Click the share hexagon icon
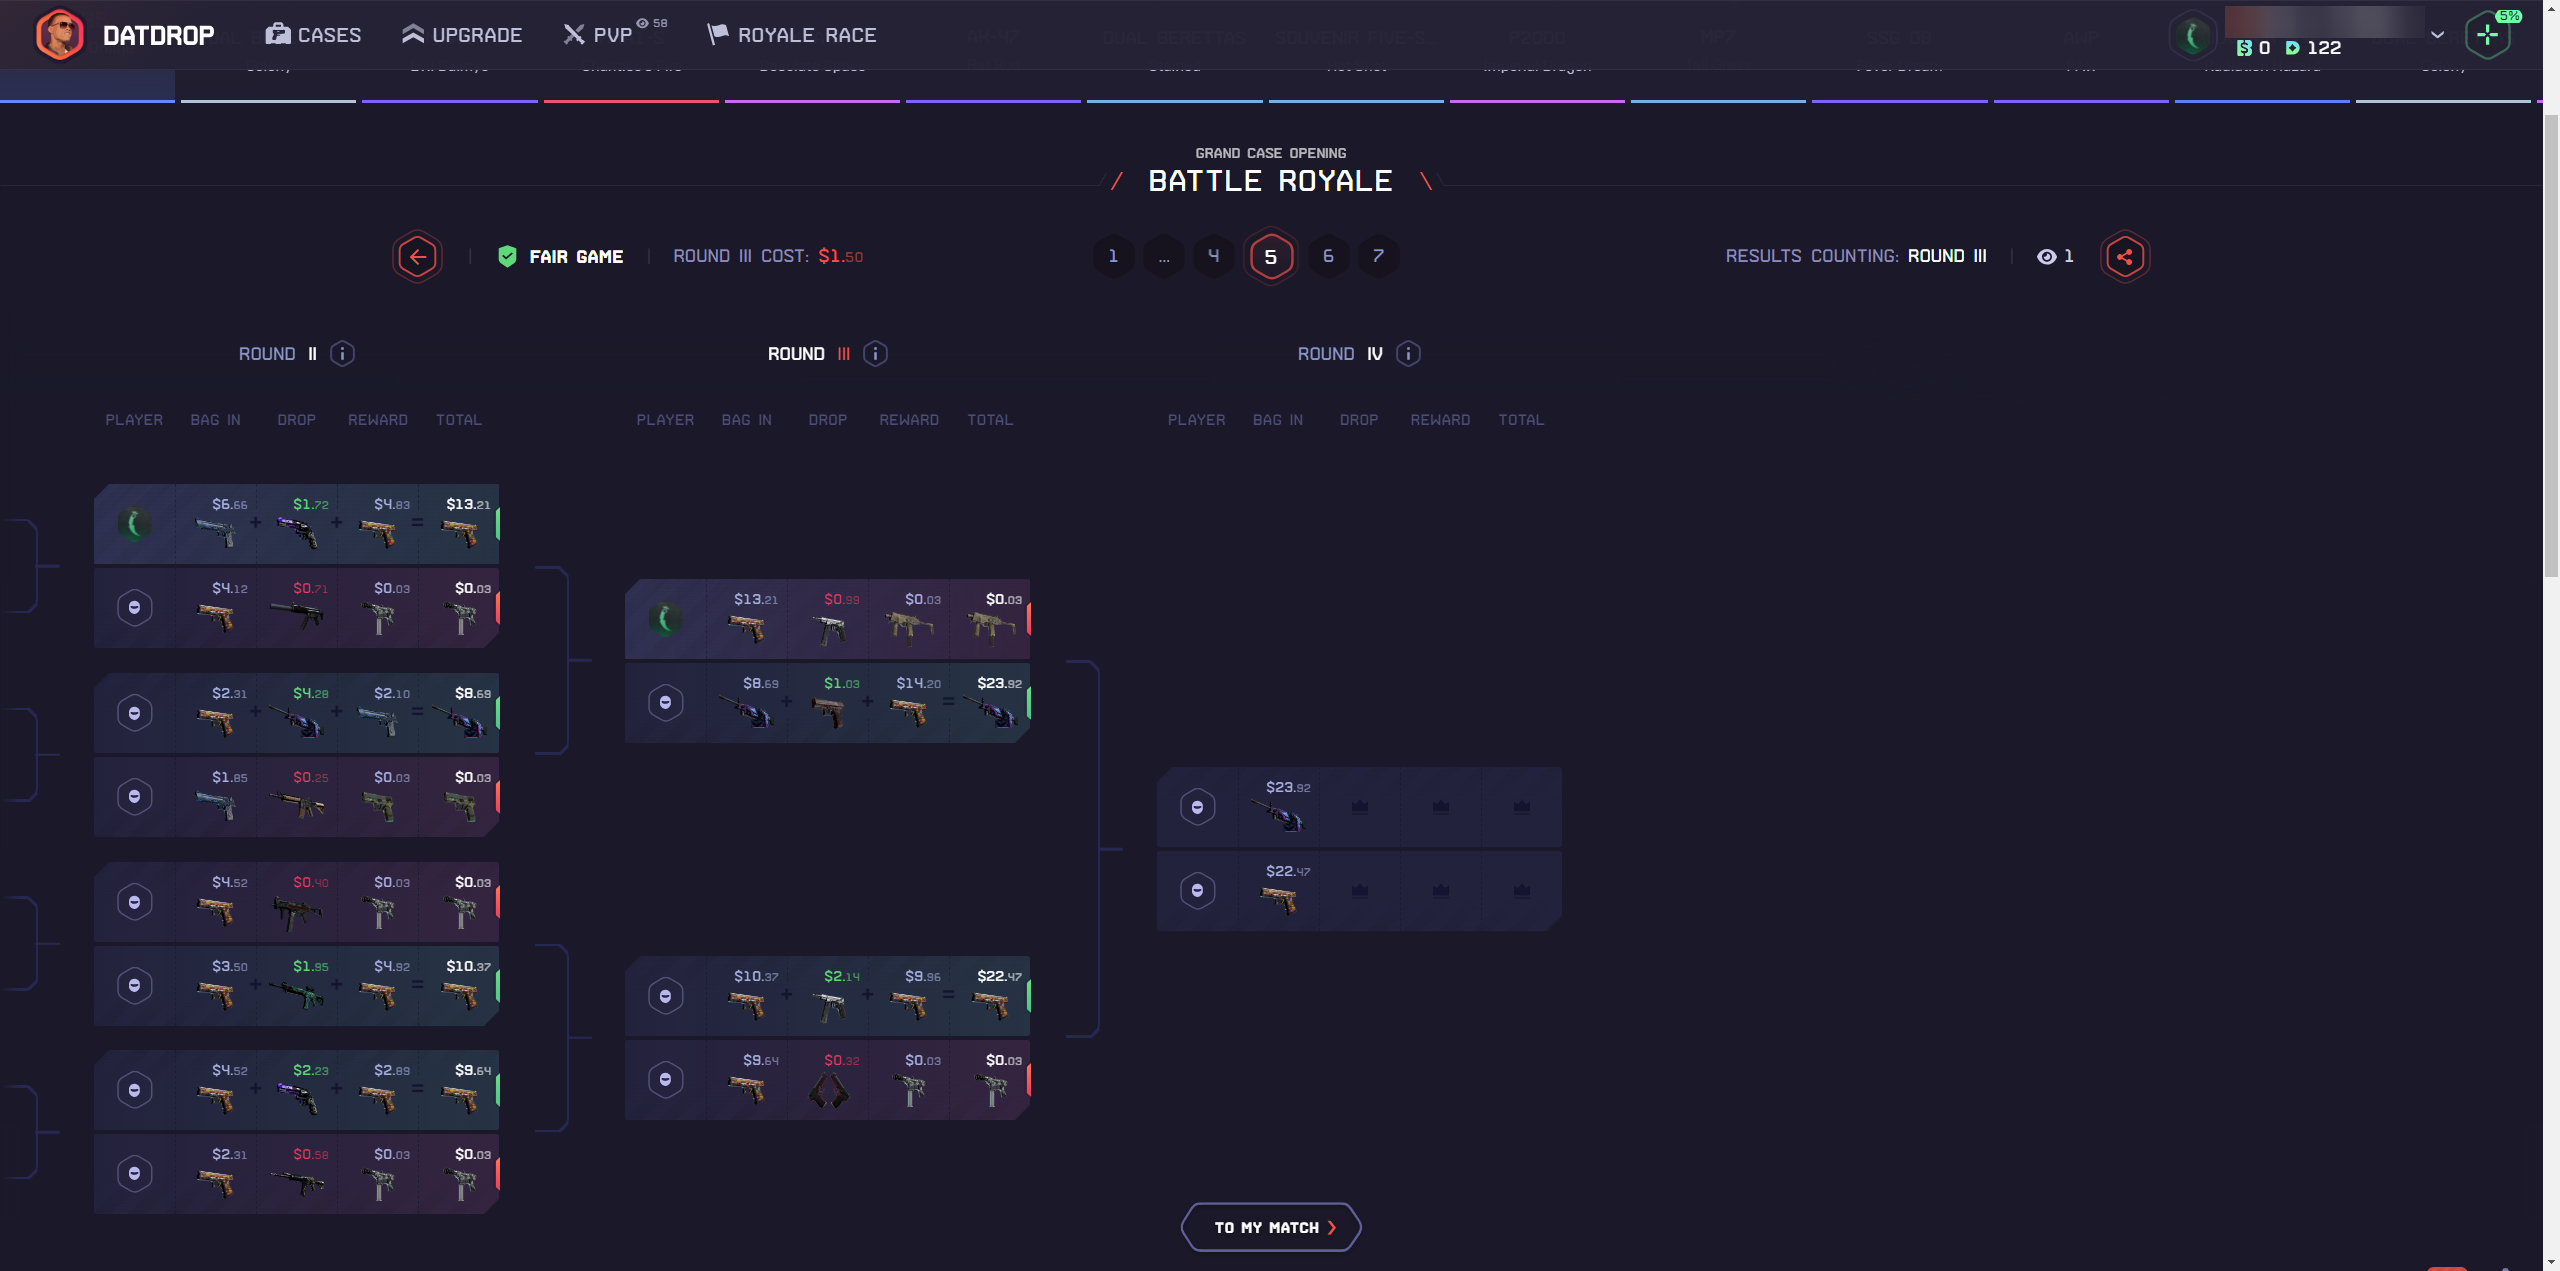 click(x=2125, y=257)
